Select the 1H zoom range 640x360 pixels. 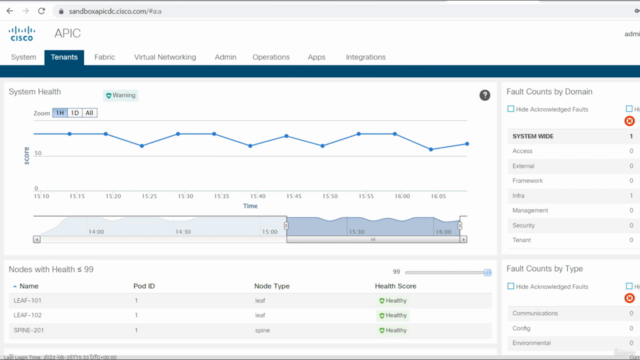tap(60, 113)
